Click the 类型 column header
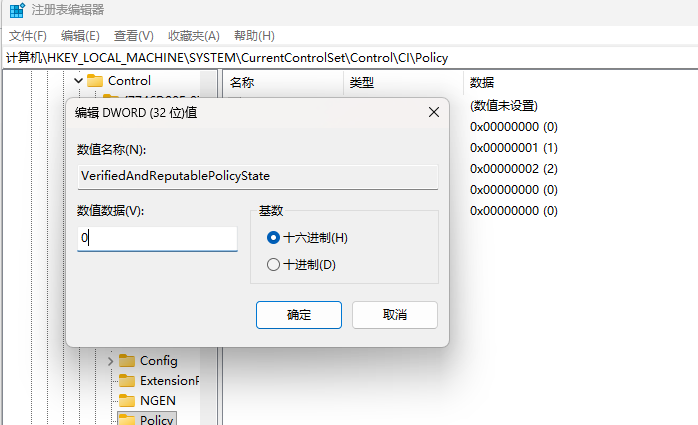Image resolution: width=698 pixels, height=425 pixels. pos(403,83)
